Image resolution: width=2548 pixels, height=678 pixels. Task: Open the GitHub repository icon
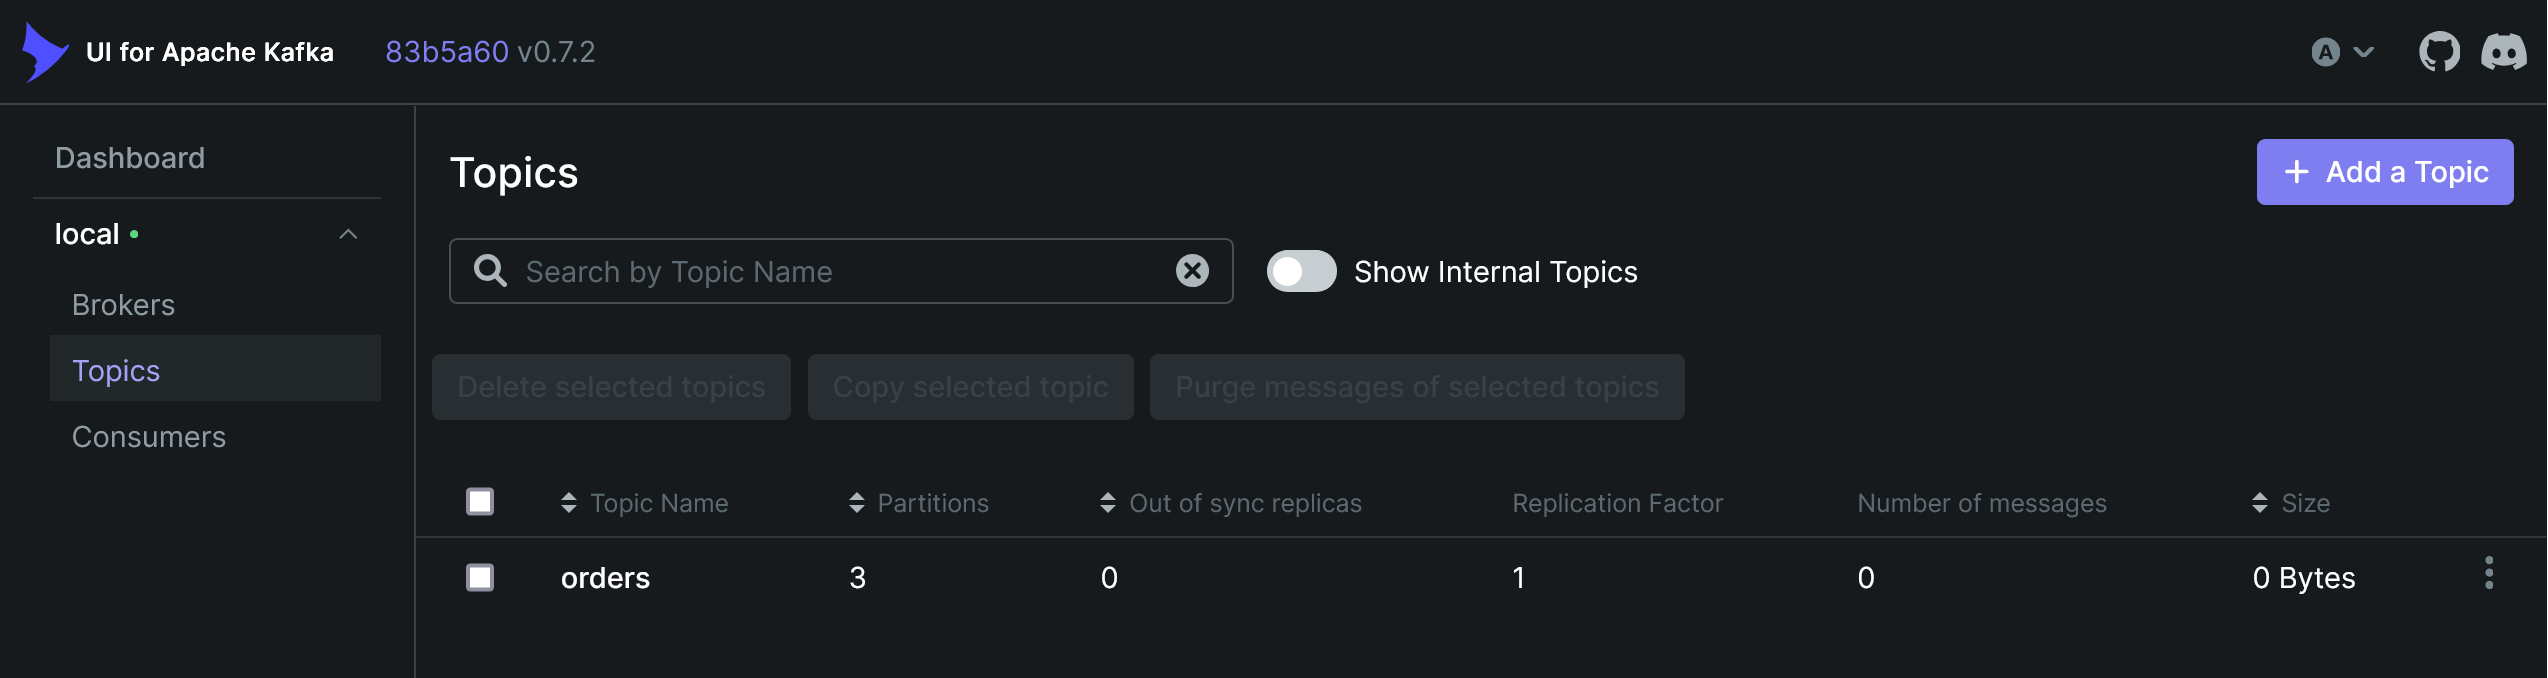coord(2439,51)
